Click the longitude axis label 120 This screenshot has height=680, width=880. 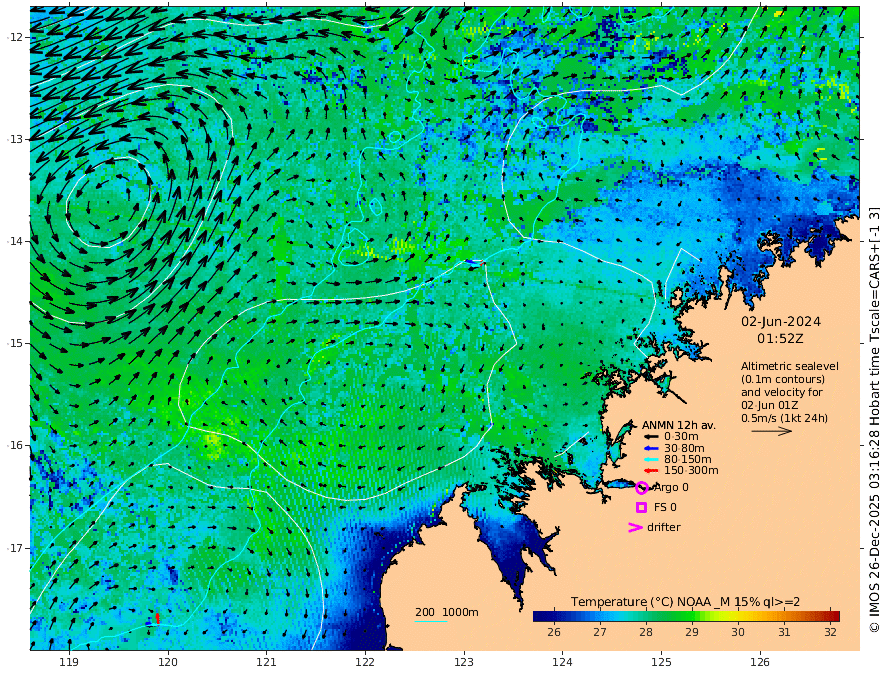click(x=168, y=663)
